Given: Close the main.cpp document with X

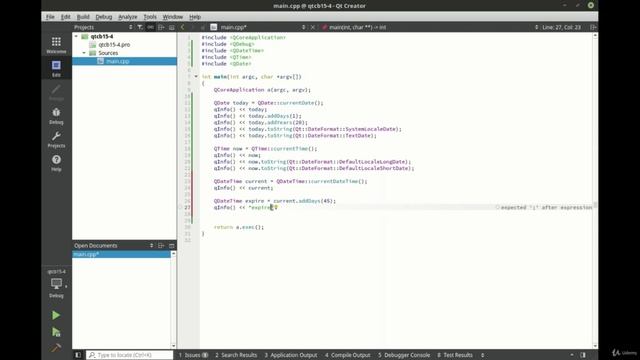Looking at the screenshot, I should pos(313,27).
